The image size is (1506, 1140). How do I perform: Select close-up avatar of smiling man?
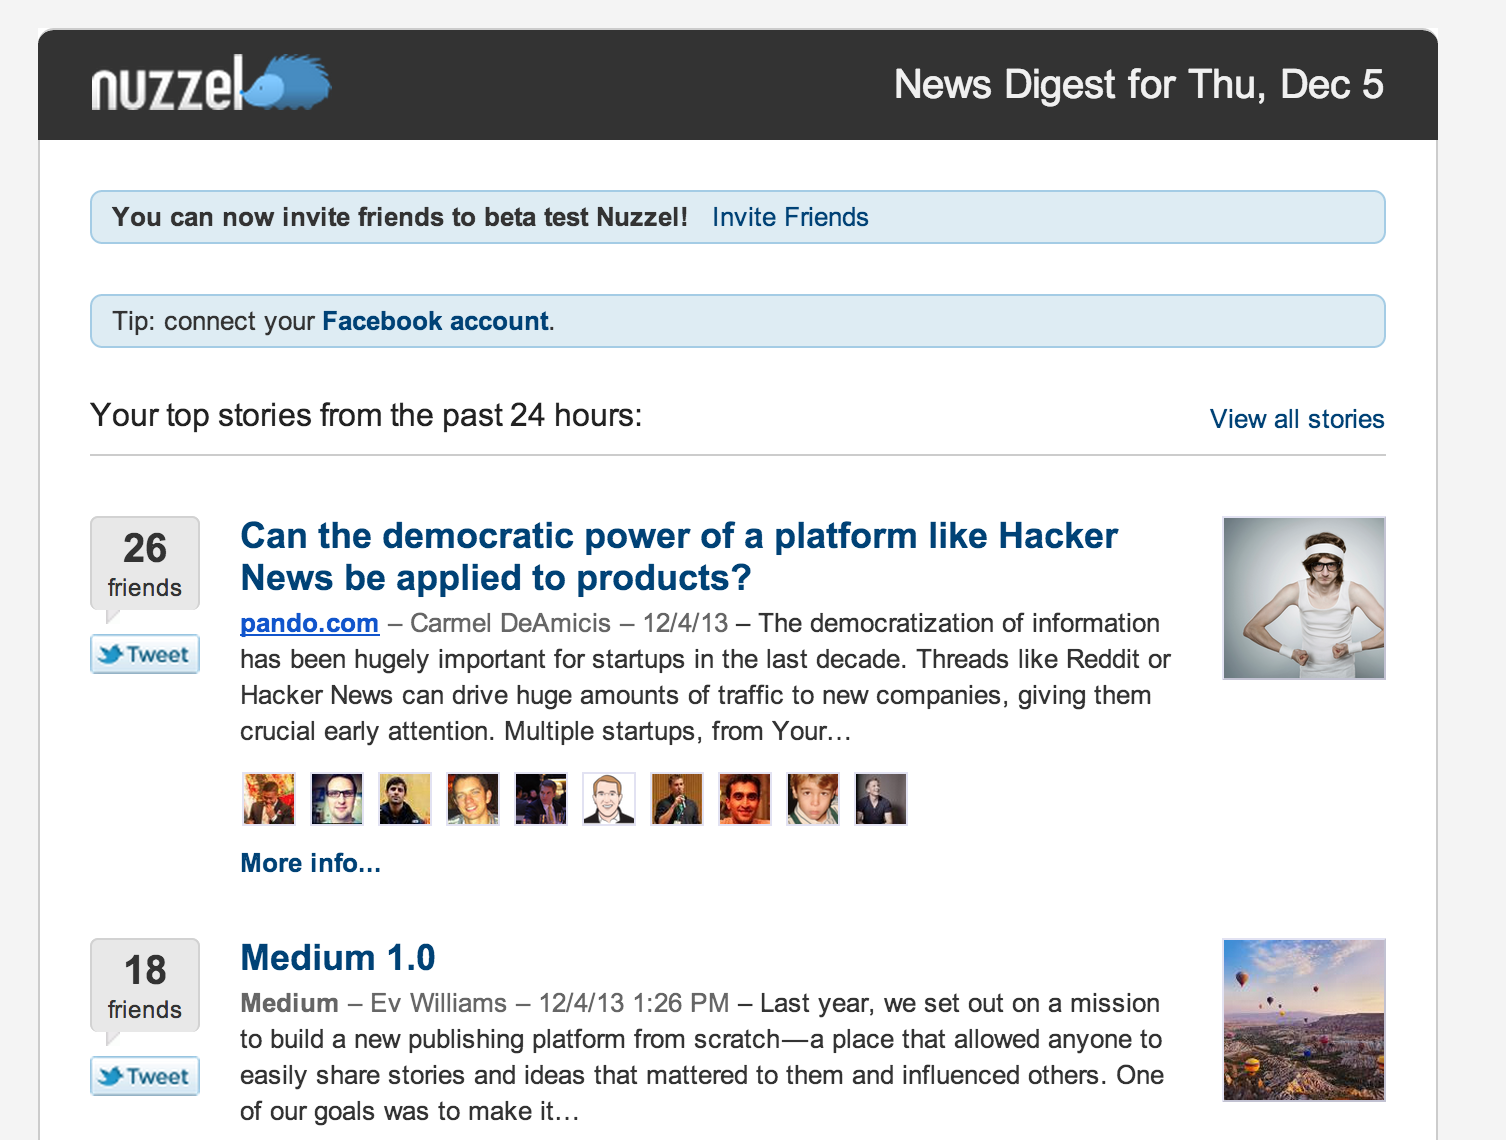(x=473, y=798)
